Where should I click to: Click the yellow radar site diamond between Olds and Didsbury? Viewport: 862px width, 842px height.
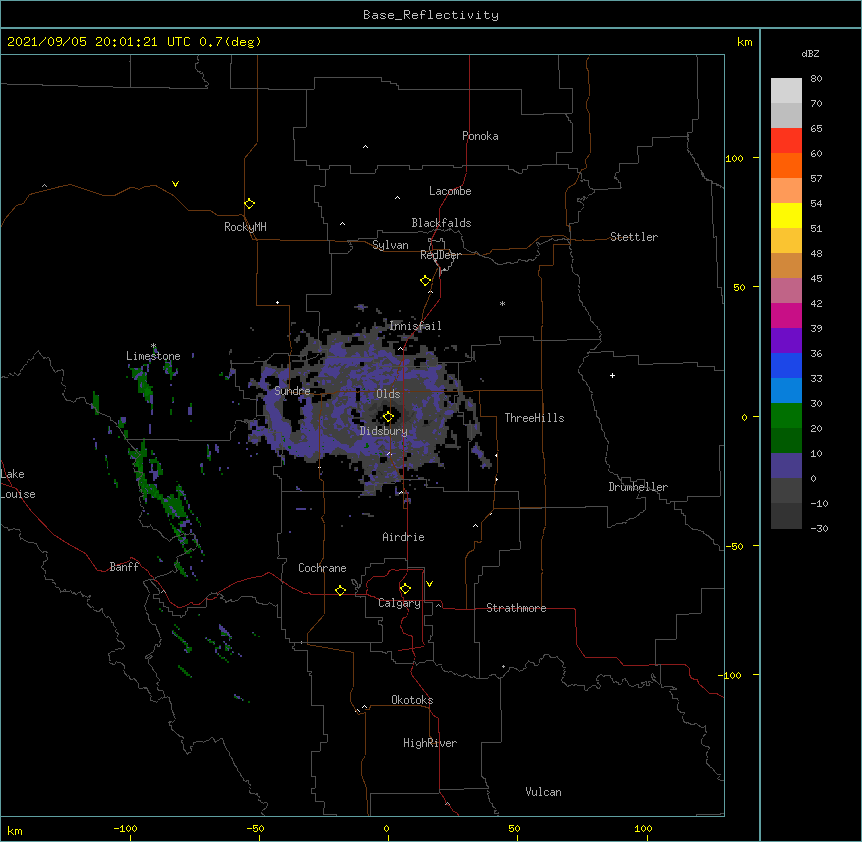tap(388, 417)
